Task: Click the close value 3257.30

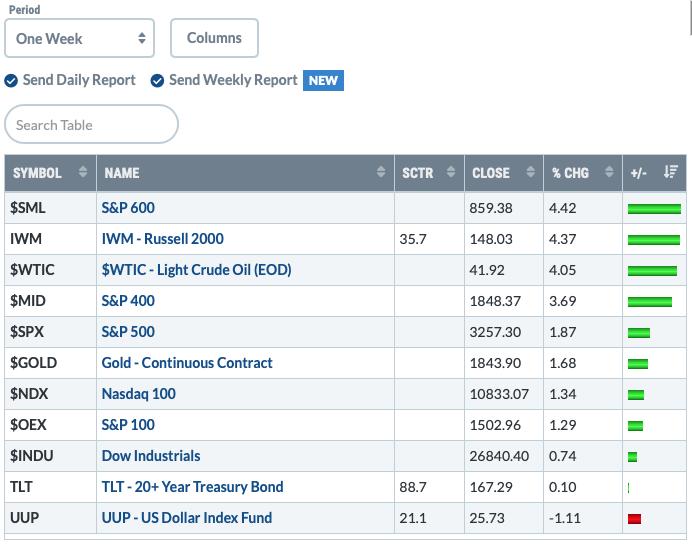Action: coord(495,332)
